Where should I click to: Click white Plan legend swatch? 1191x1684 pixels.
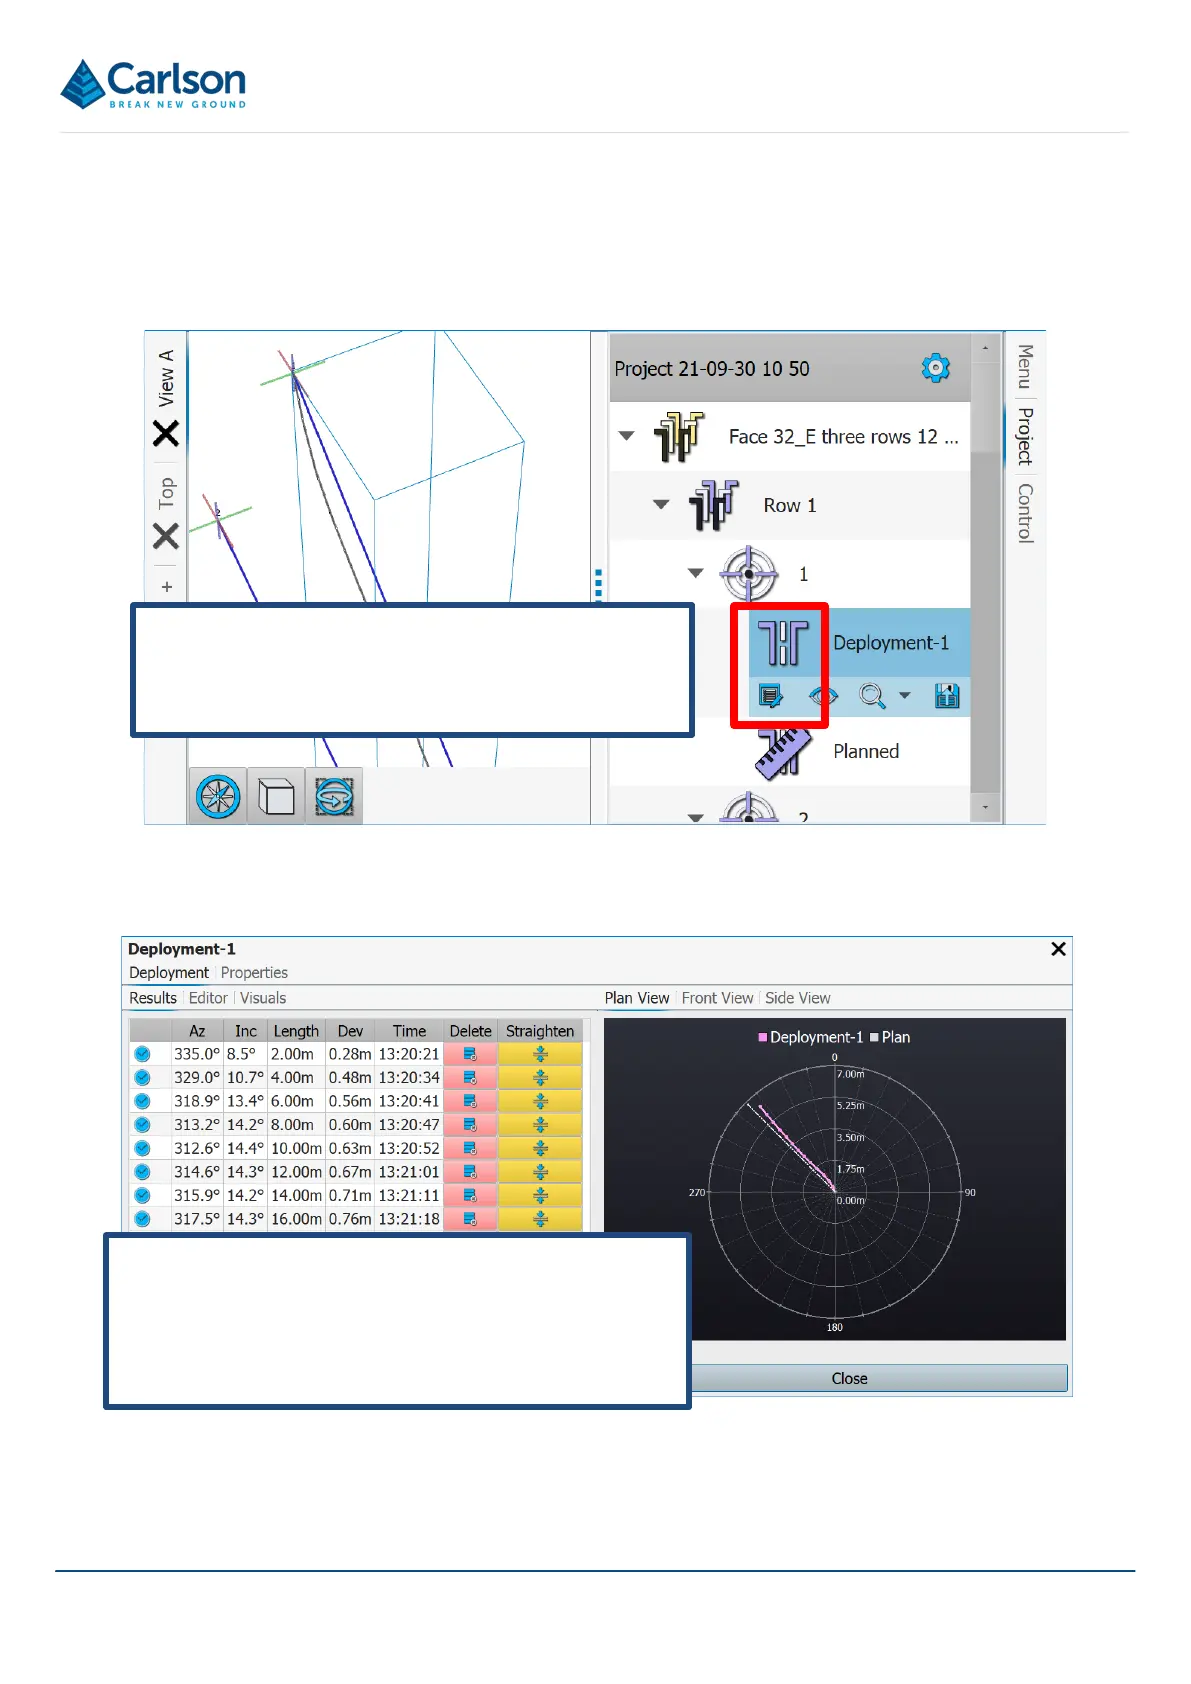pyautogui.click(x=874, y=1037)
